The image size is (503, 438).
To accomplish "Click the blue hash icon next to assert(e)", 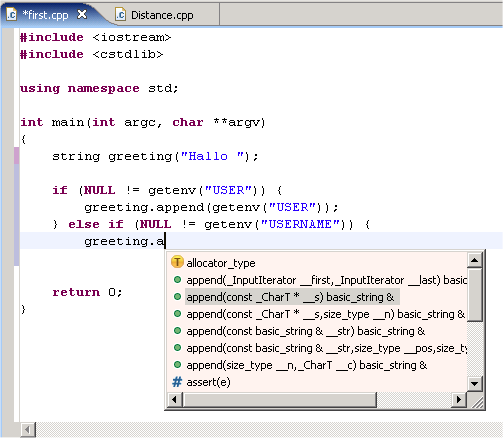I will pyautogui.click(x=177, y=382).
